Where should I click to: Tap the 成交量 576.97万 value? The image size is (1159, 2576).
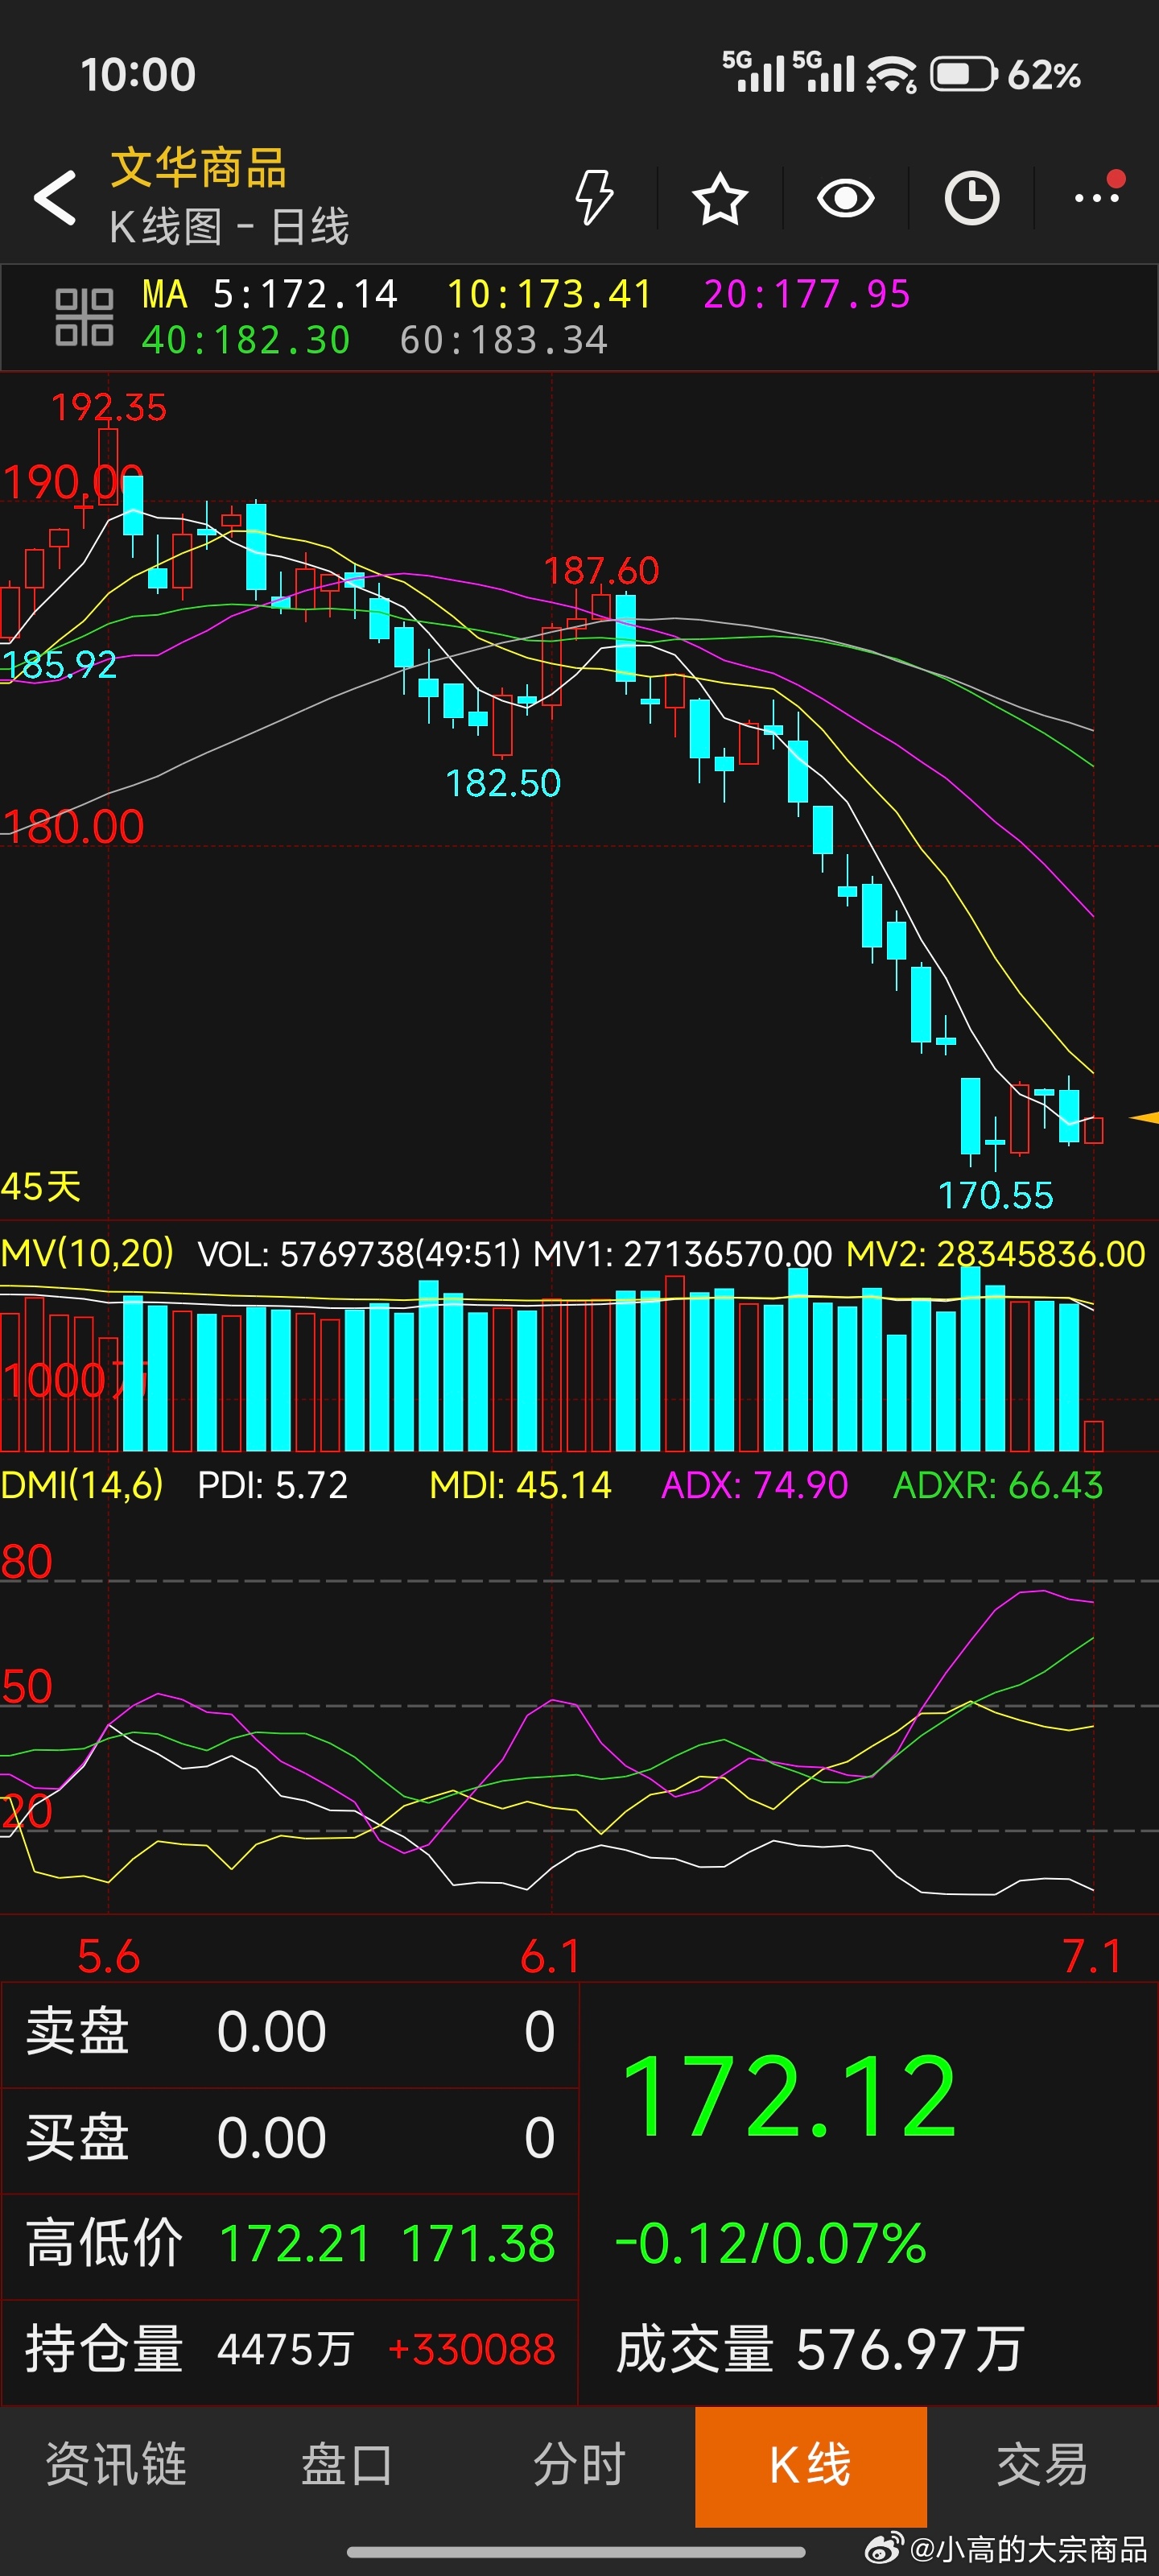tap(820, 2349)
